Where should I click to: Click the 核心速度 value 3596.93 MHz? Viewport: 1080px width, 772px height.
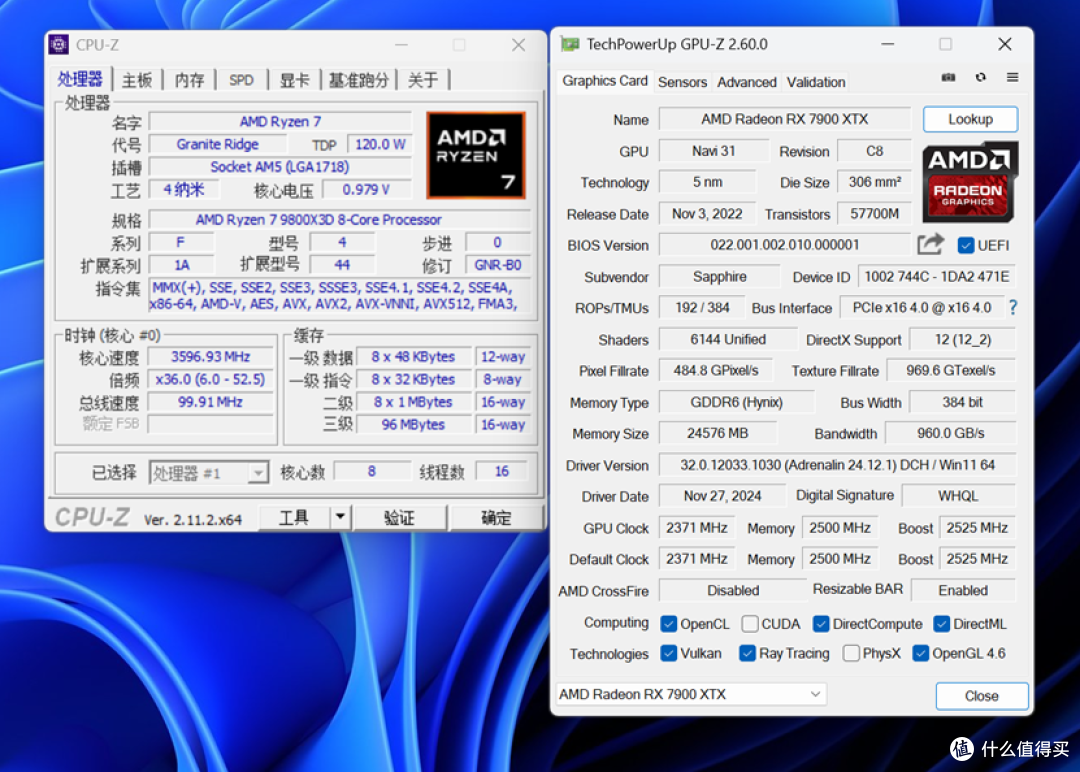211,357
